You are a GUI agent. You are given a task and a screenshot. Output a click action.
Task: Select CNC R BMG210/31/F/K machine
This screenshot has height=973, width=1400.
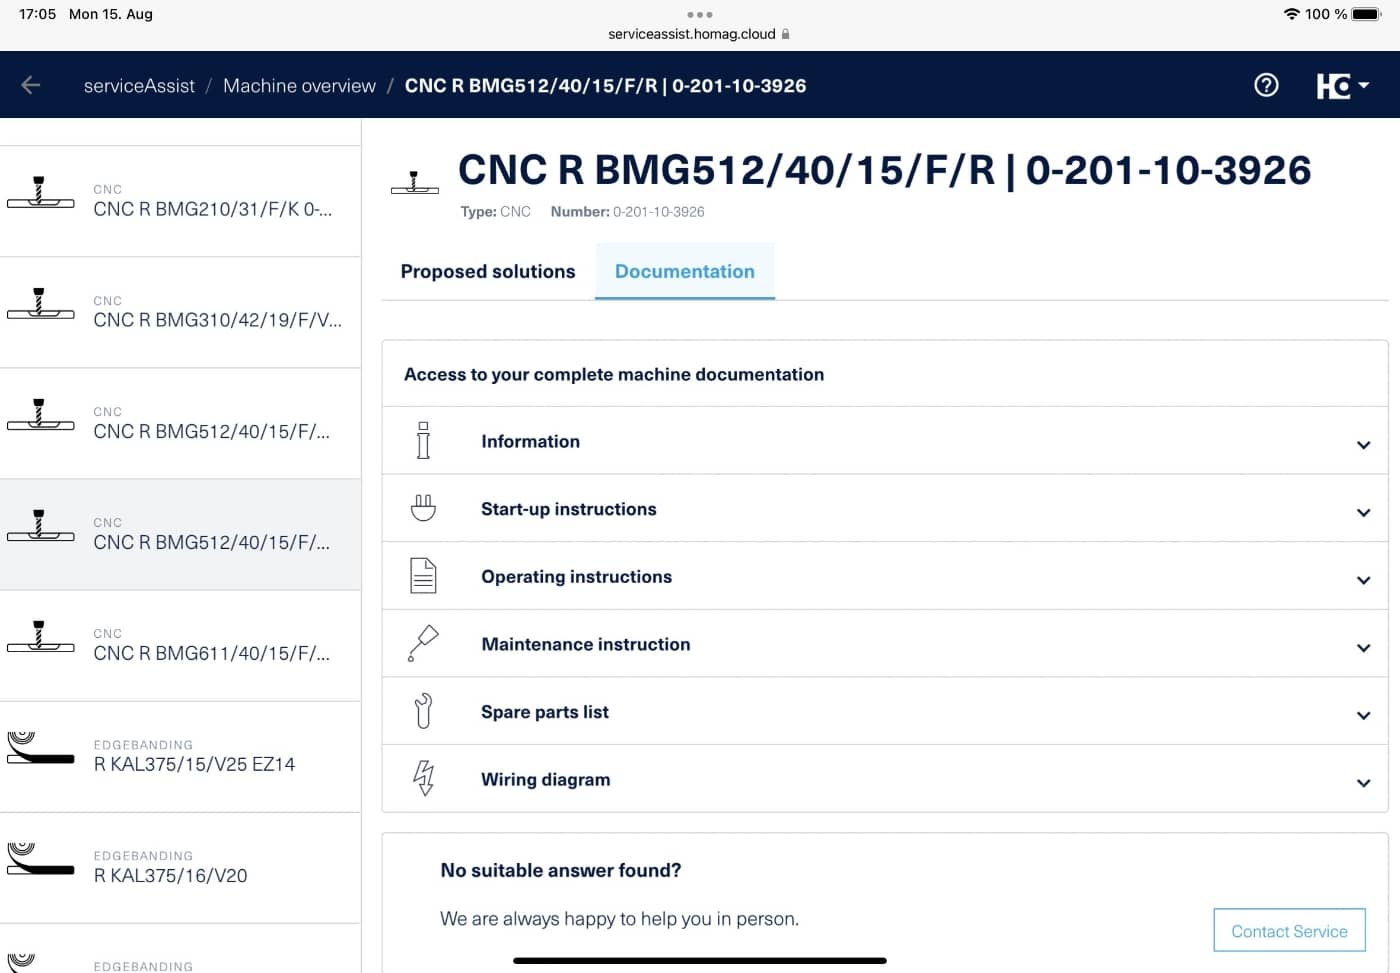pos(180,201)
